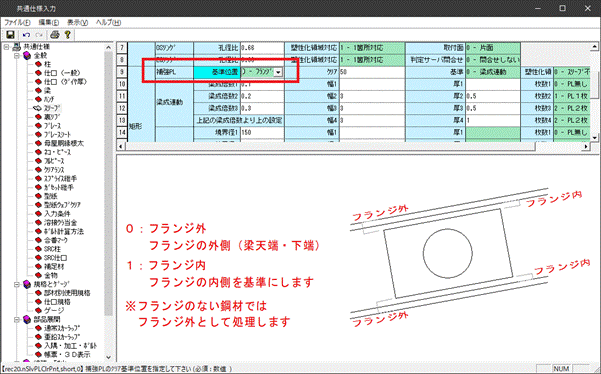This screenshot has width=601, height=374.
Task: Click the Redo arrow toolbar icon
Action: pos(39,35)
